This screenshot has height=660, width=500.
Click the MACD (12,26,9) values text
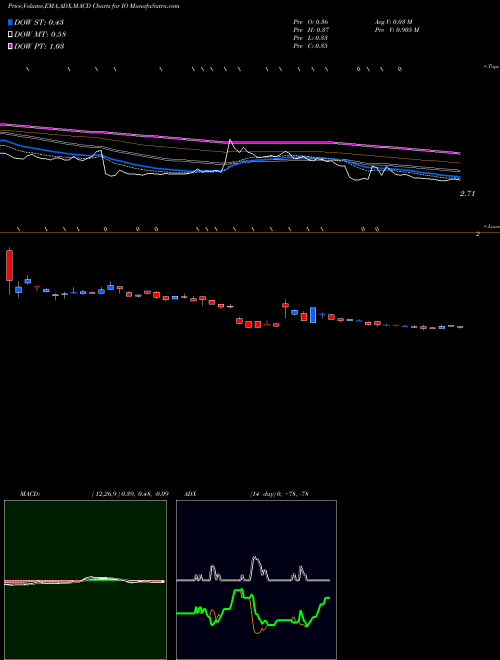point(130,494)
